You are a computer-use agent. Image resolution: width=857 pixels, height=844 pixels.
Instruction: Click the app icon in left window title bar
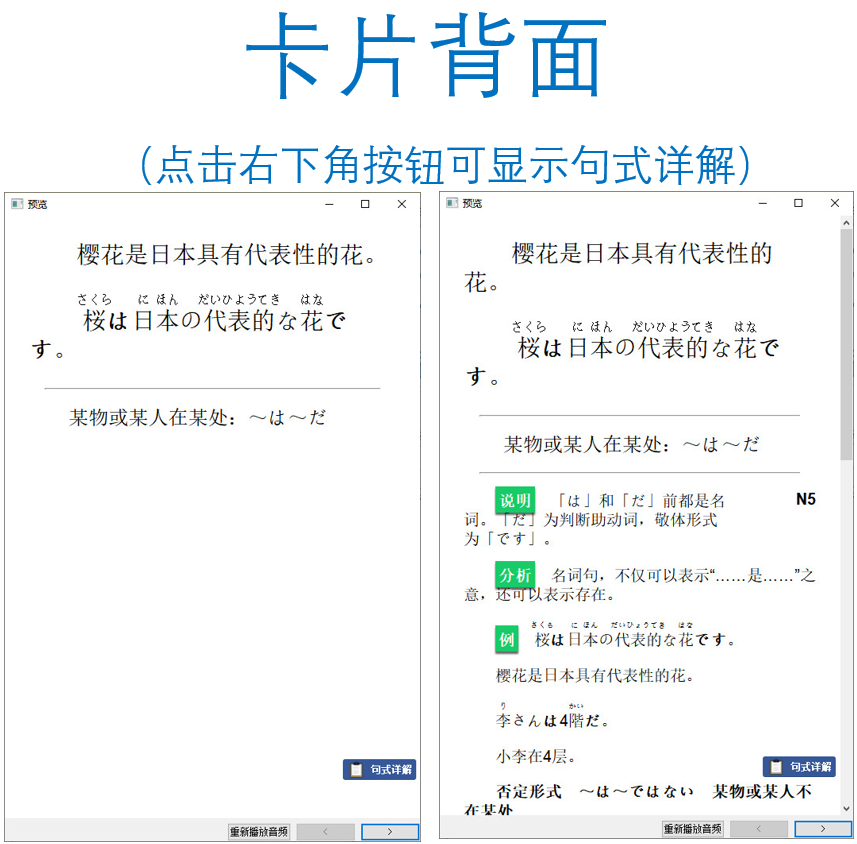click(x=17, y=204)
